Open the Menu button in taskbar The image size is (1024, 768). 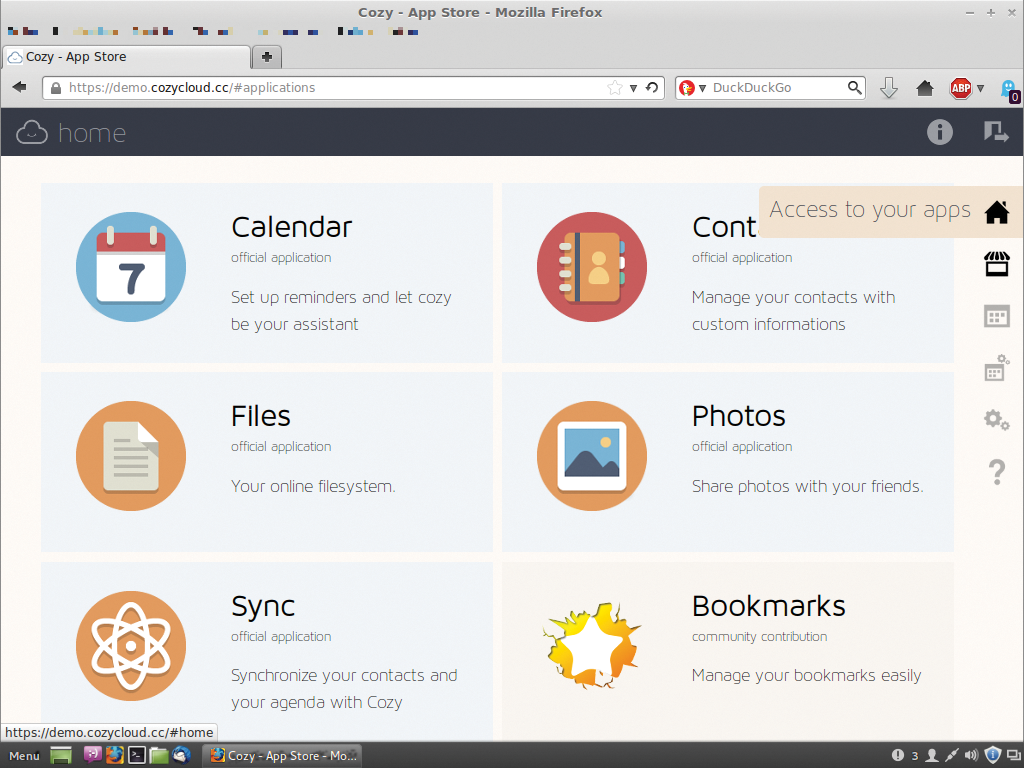point(24,756)
